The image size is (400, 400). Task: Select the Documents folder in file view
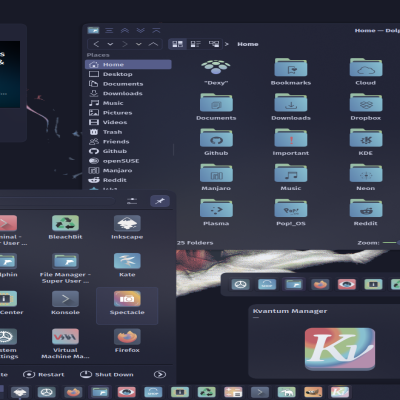(216, 102)
